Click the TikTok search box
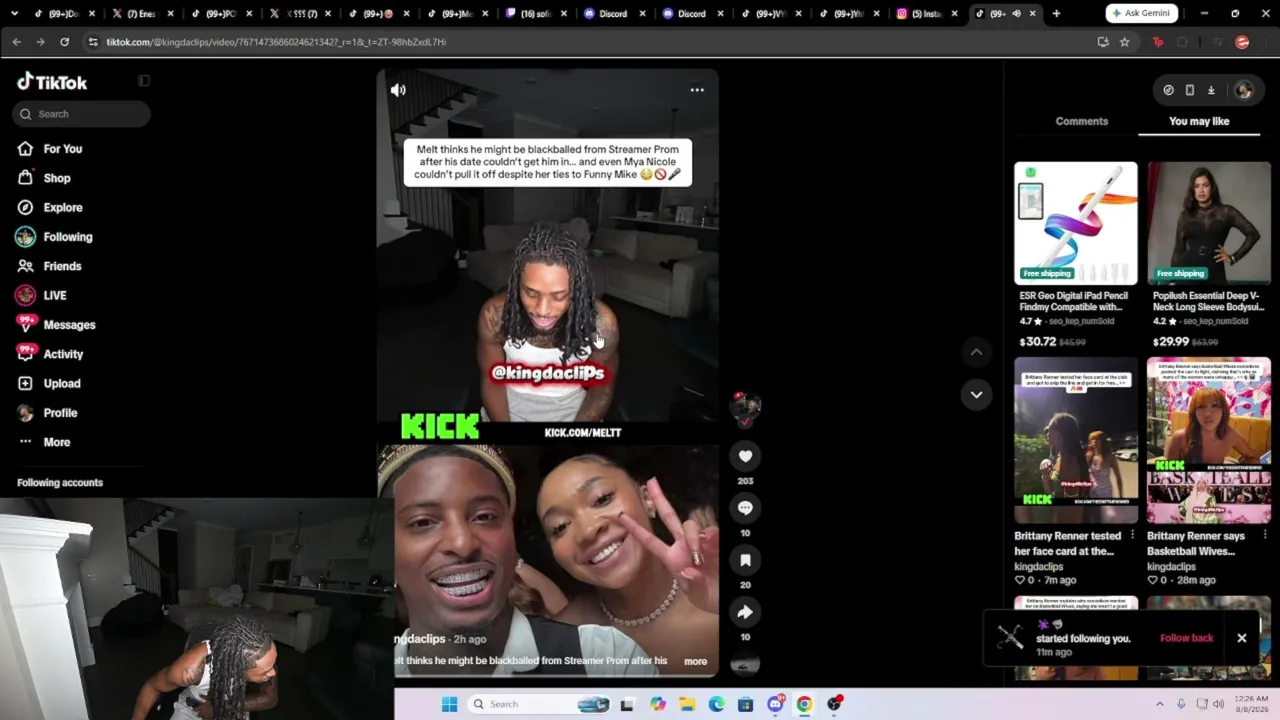The width and height of the screenshot is (1280, 720). pyautogui.click(x=82, y=114)
